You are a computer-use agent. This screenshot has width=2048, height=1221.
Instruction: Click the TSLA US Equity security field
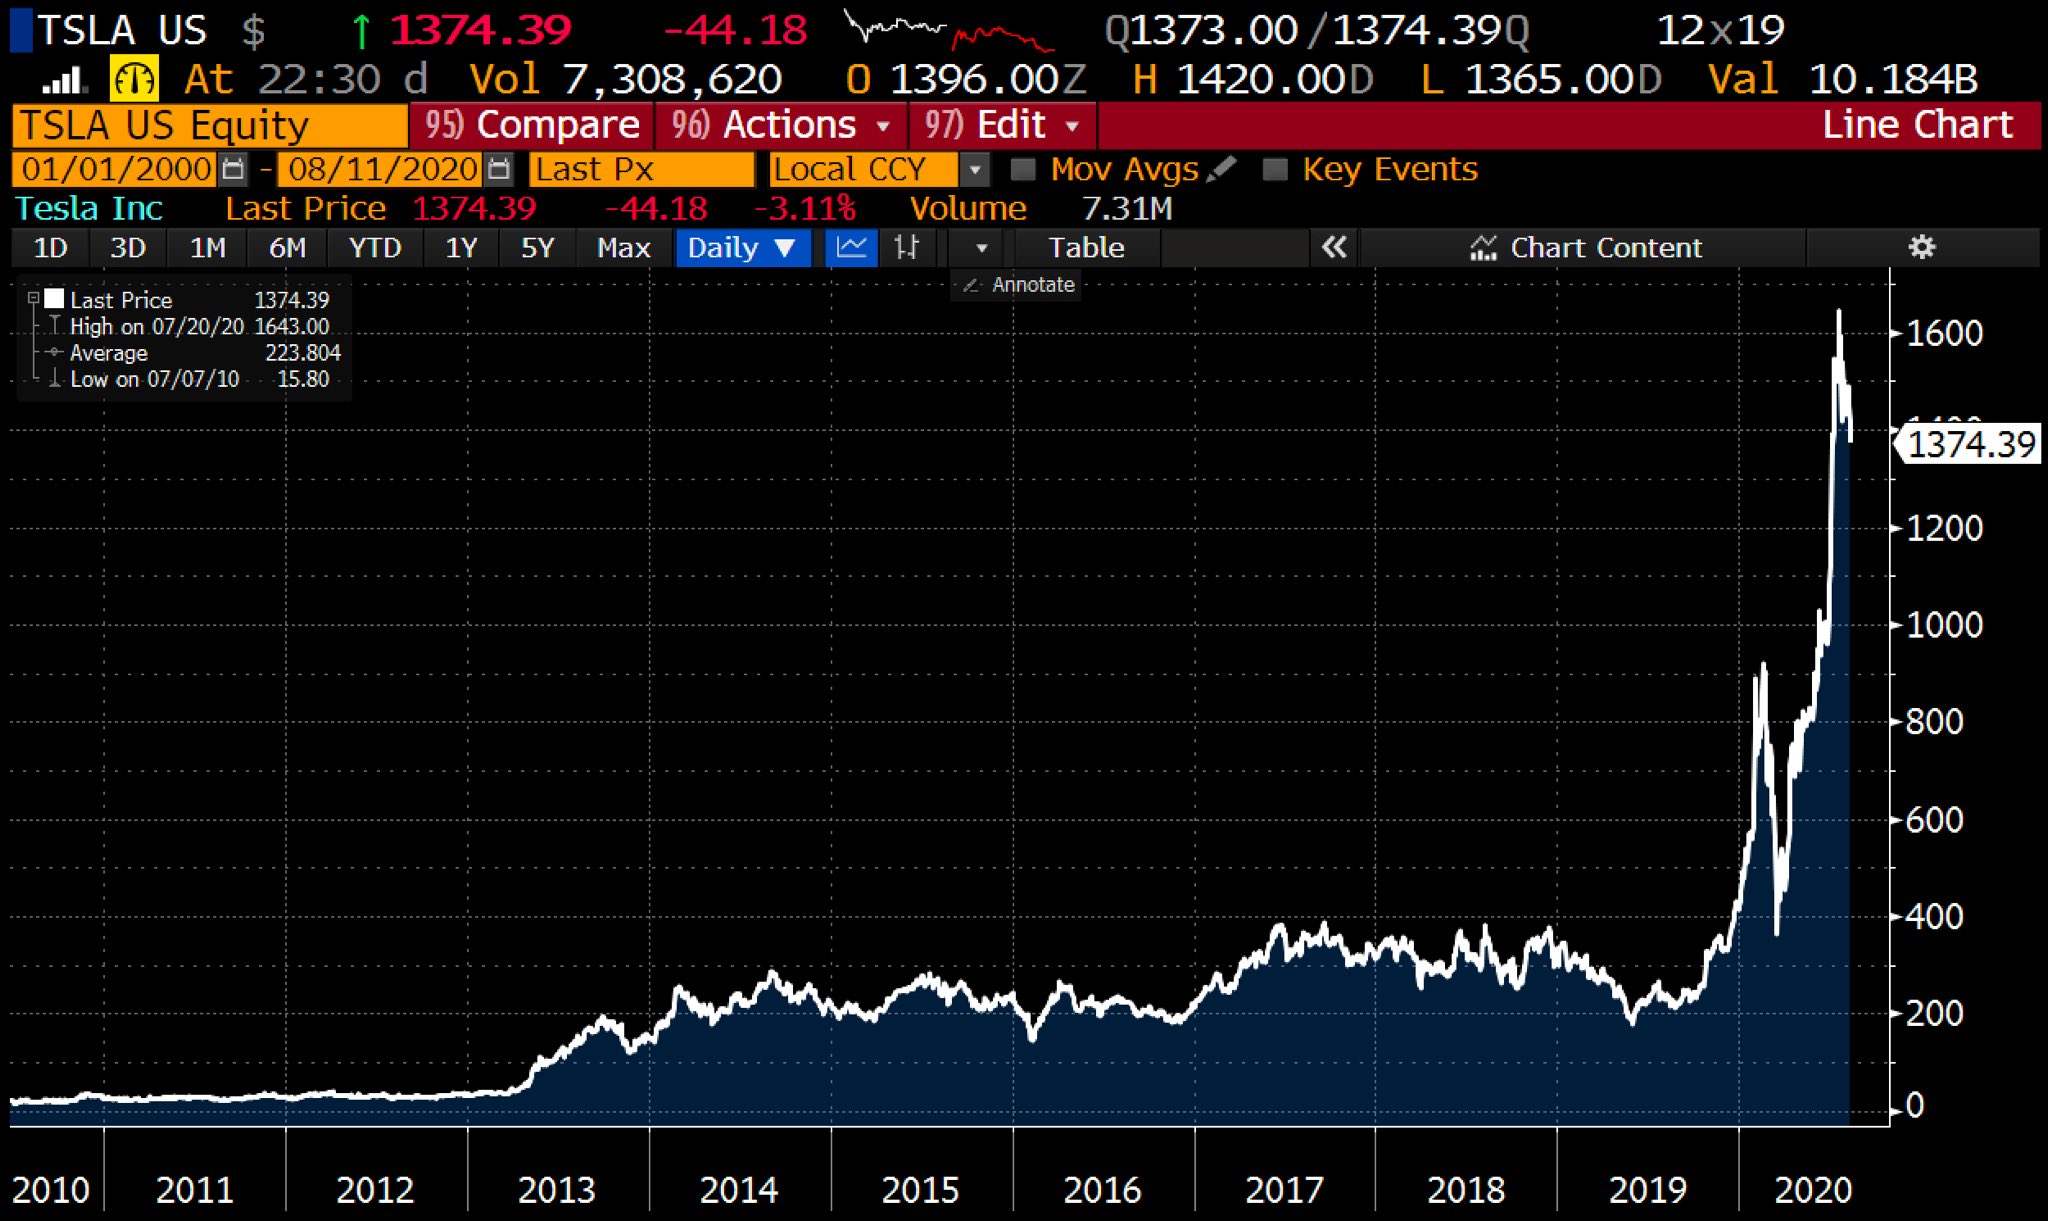[x=210, y=125]
